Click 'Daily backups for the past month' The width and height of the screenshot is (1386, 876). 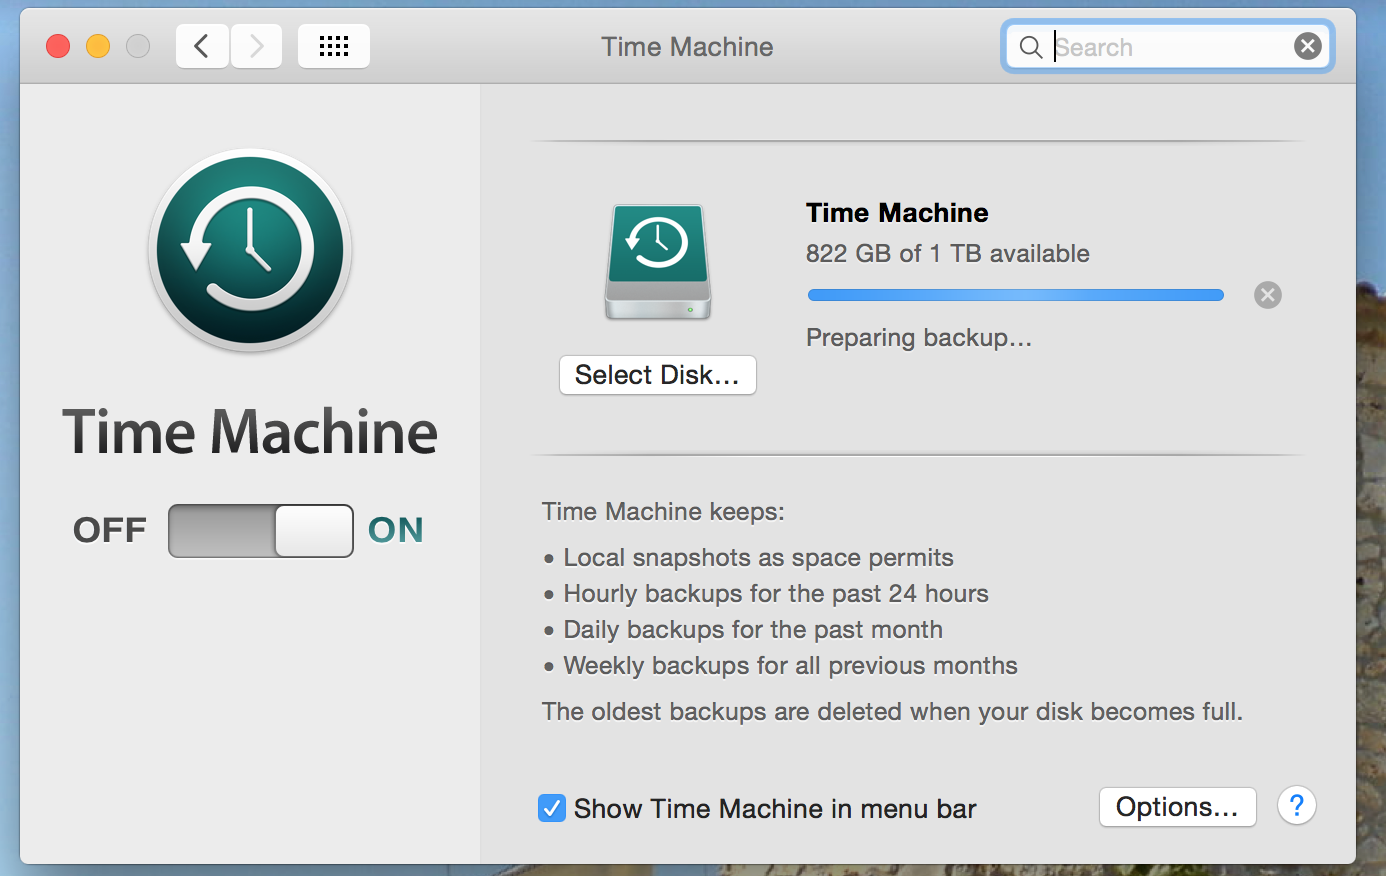click(x=753, y=630)
